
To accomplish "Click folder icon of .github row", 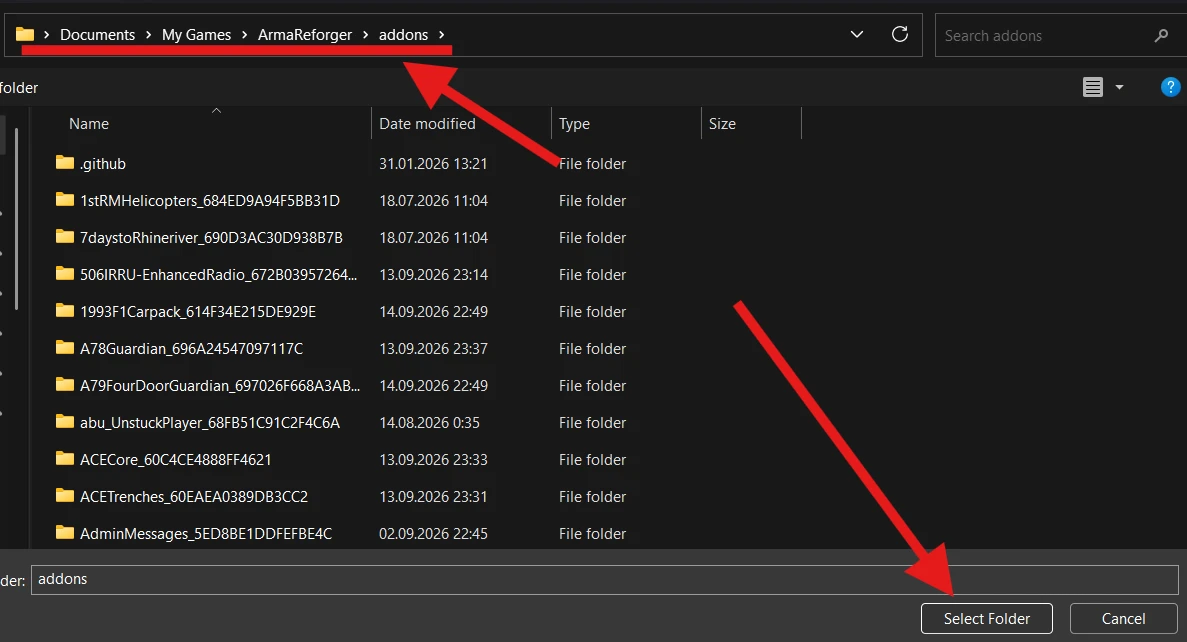I will [64, 163].
